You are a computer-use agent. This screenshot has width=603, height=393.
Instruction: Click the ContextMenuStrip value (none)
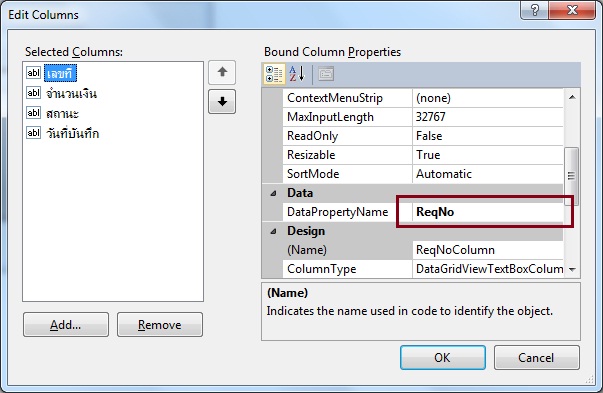pos(488,98)
